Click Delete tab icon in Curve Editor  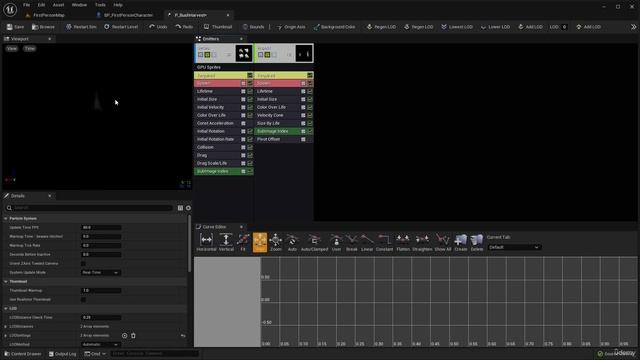pos(477,242)
